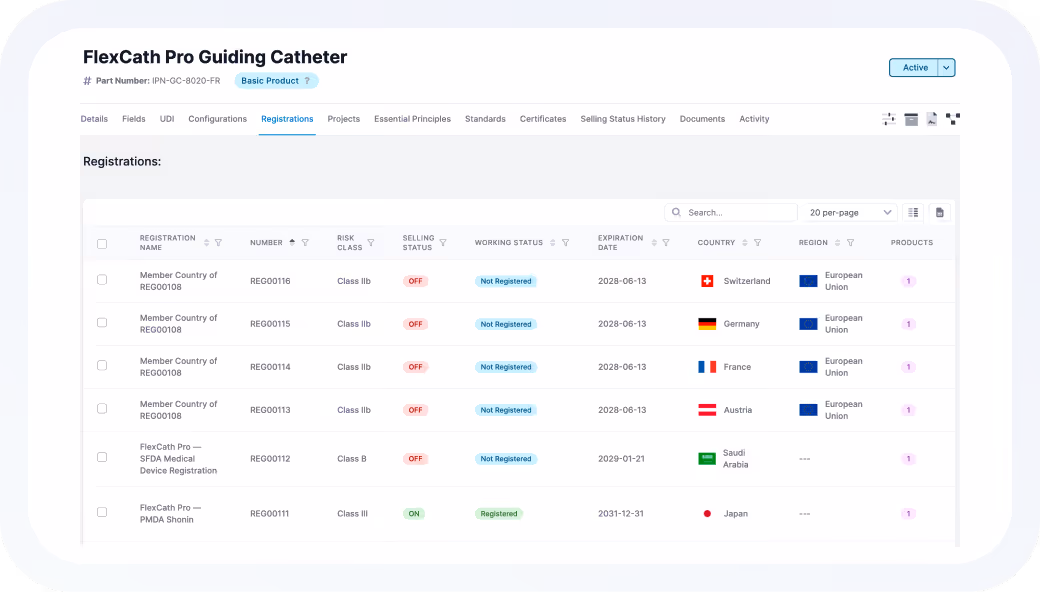Sort the Working Status column

[552, 243]
